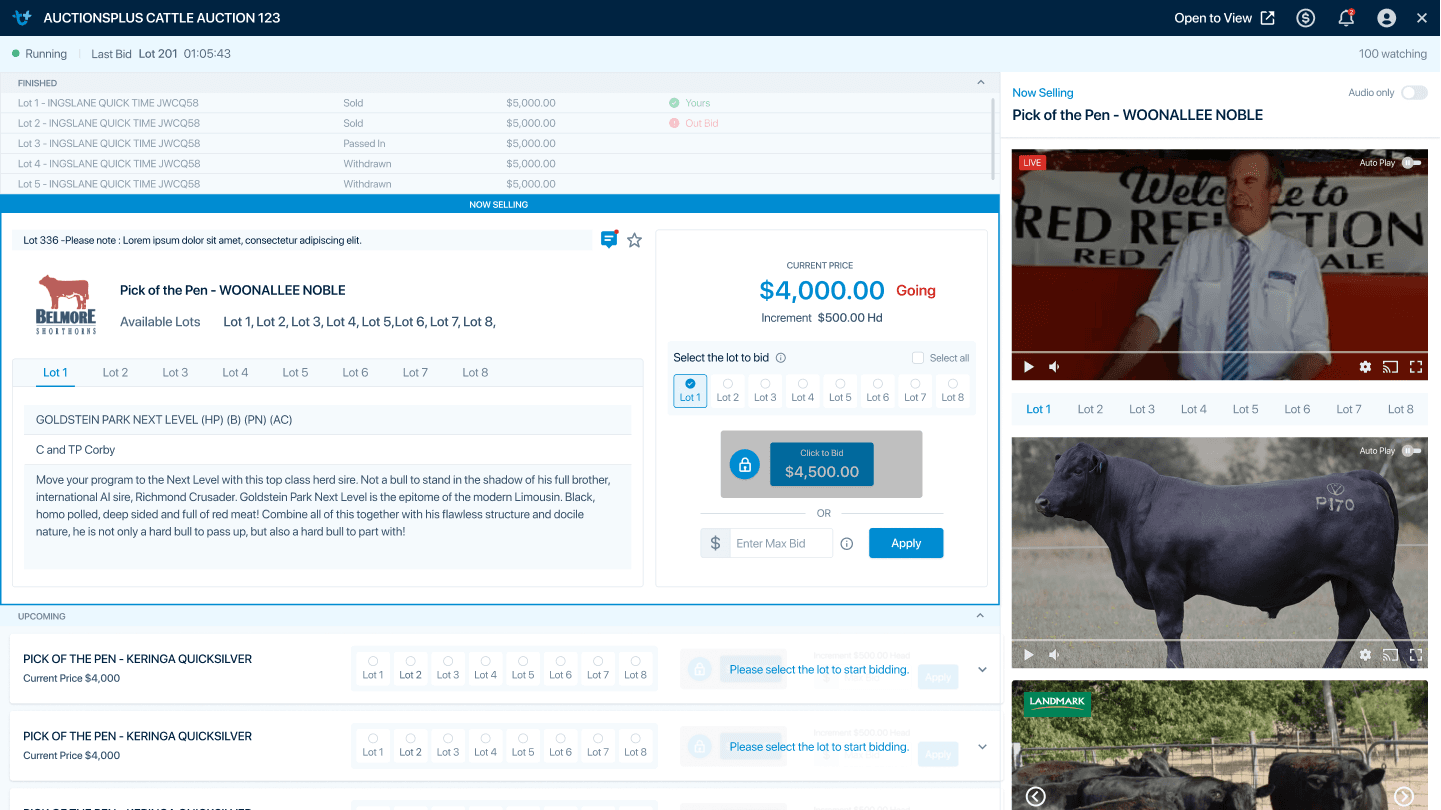Open settings gear on the black bull video
1441x810 pixels.
pos(1365,655)
